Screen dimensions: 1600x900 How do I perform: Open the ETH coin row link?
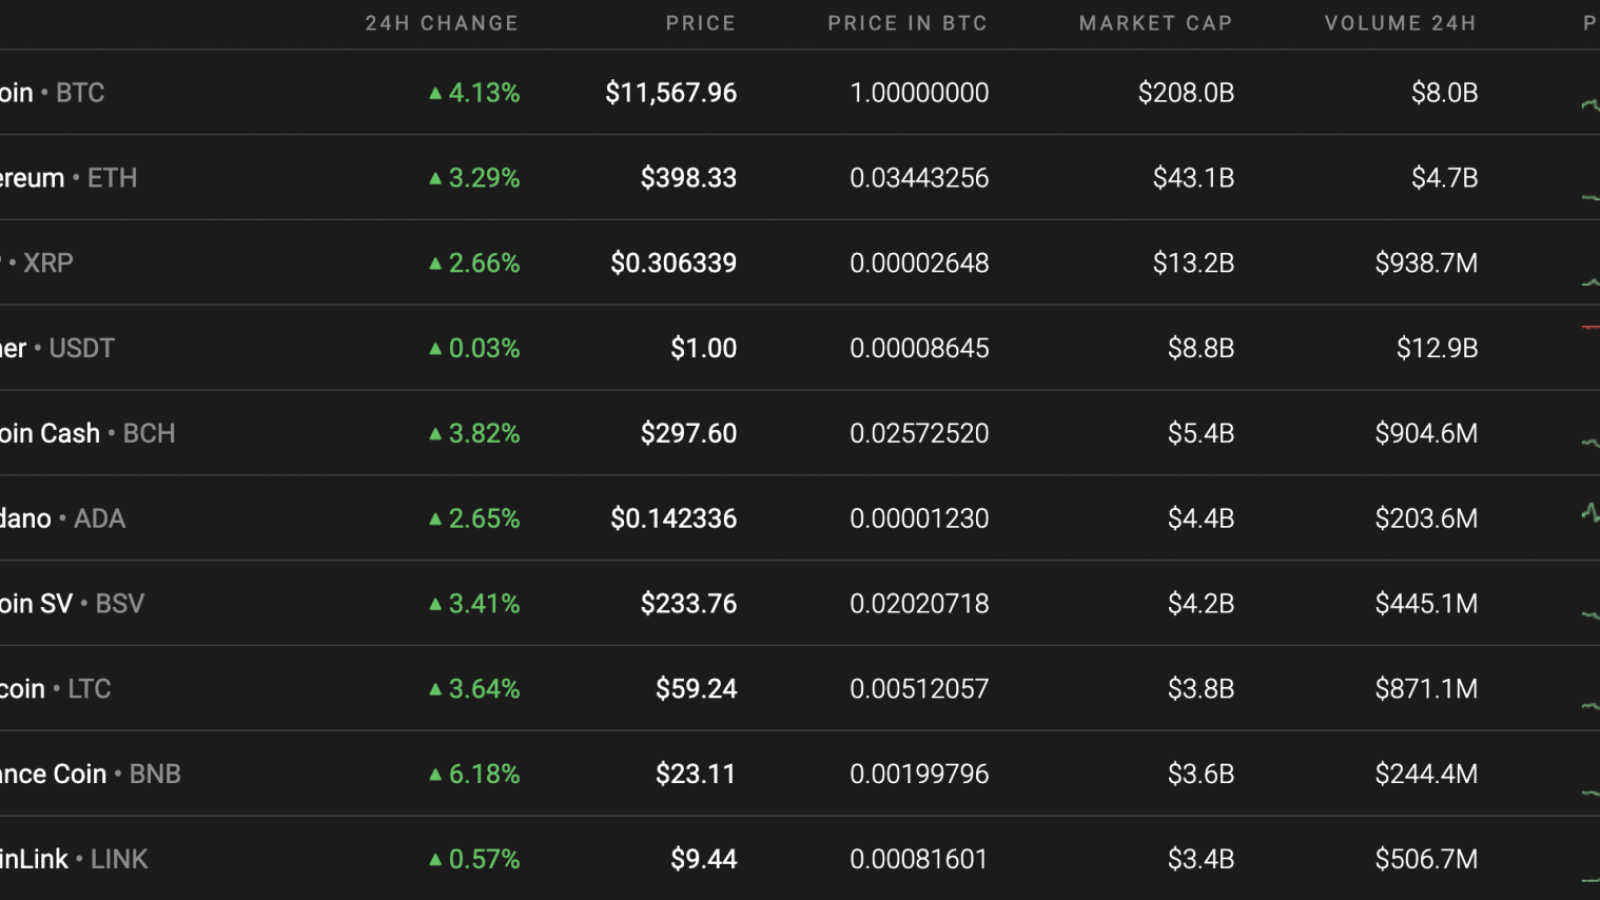tap(68, 178)
